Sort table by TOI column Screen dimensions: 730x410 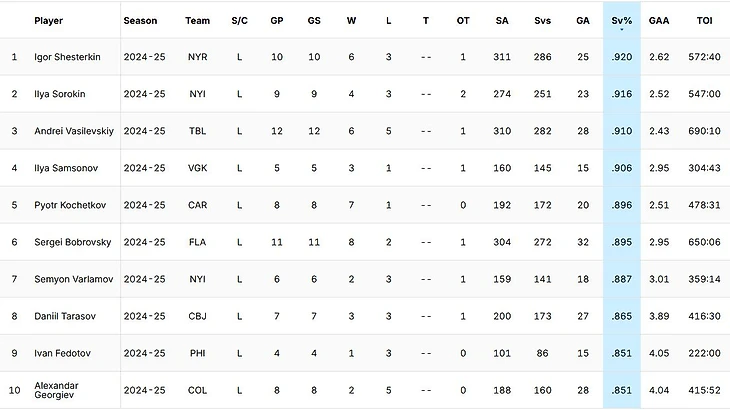coord(704,20)
